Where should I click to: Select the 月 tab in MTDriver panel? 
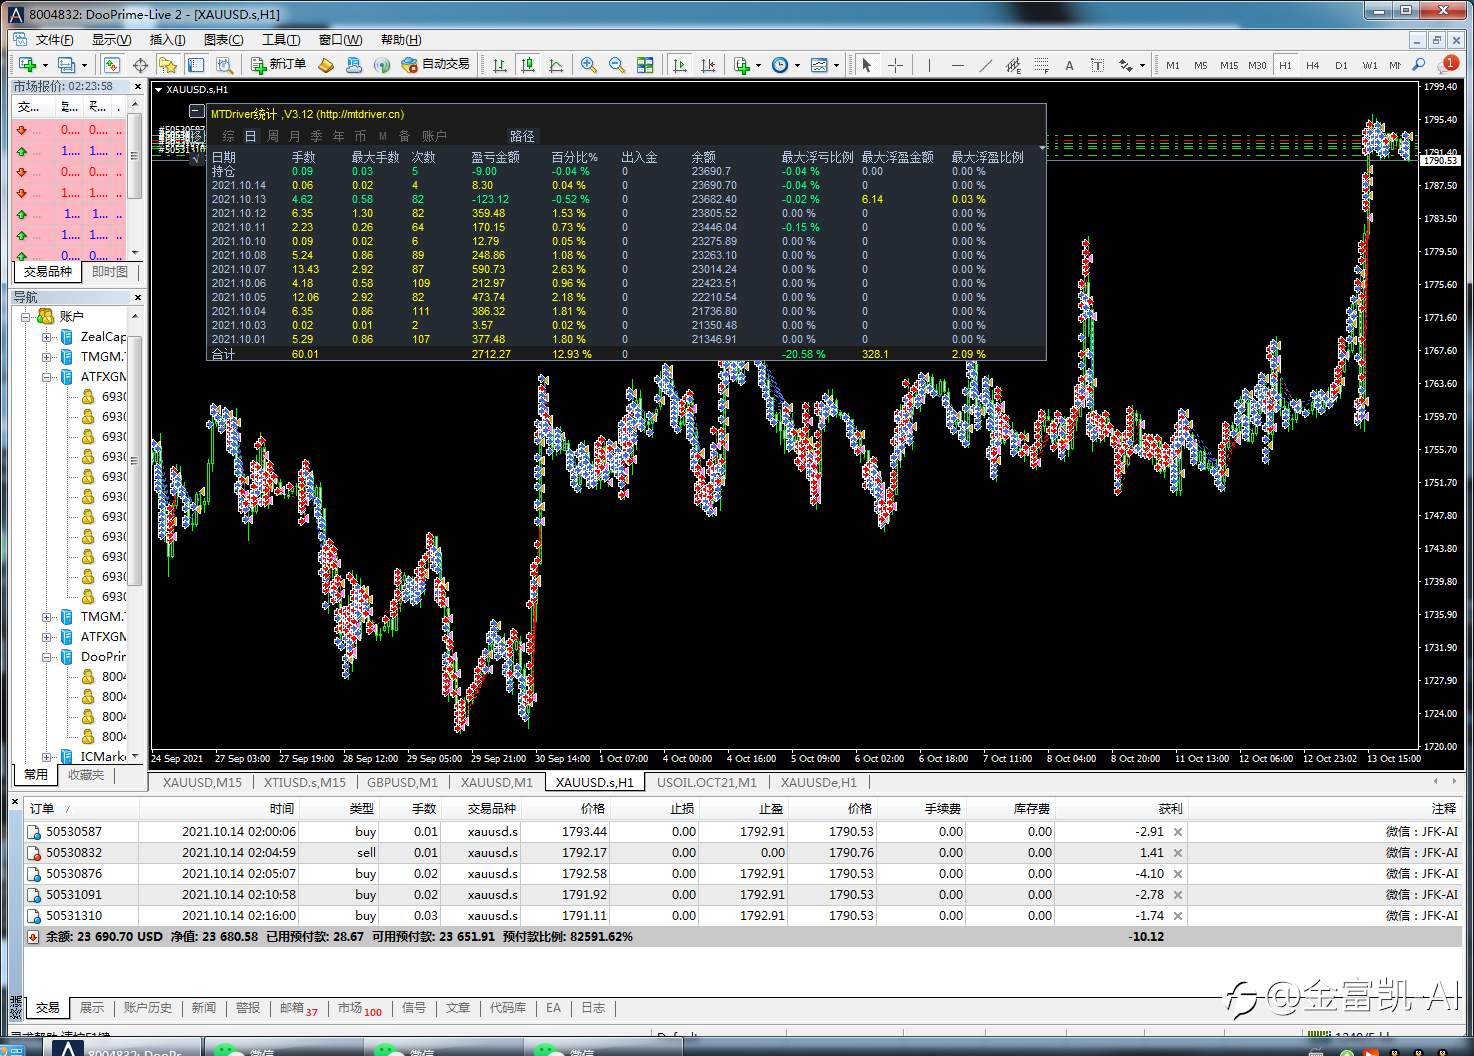point(294,136)
